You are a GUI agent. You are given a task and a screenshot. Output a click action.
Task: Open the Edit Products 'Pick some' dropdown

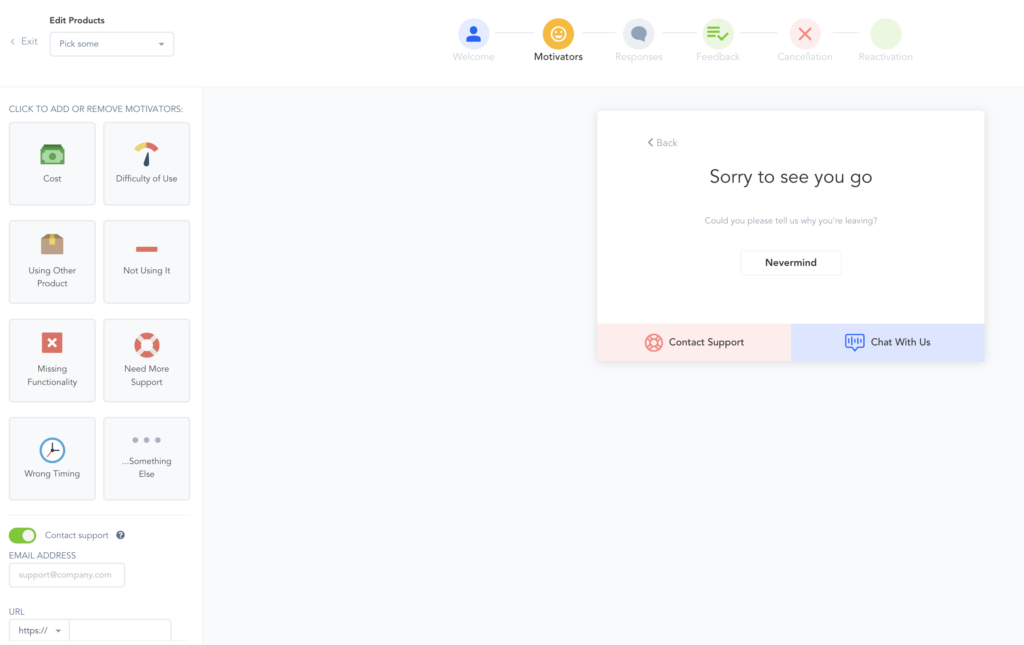(111, 44)
